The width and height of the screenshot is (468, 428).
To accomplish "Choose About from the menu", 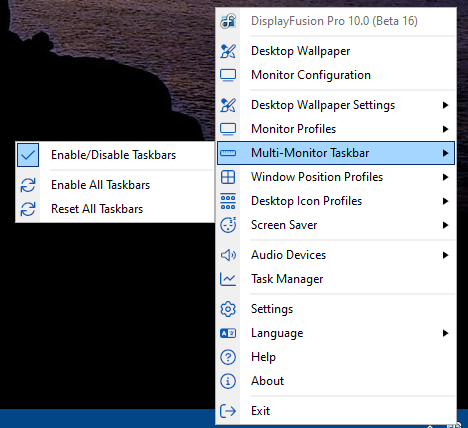I will click(x=336, y=381).
